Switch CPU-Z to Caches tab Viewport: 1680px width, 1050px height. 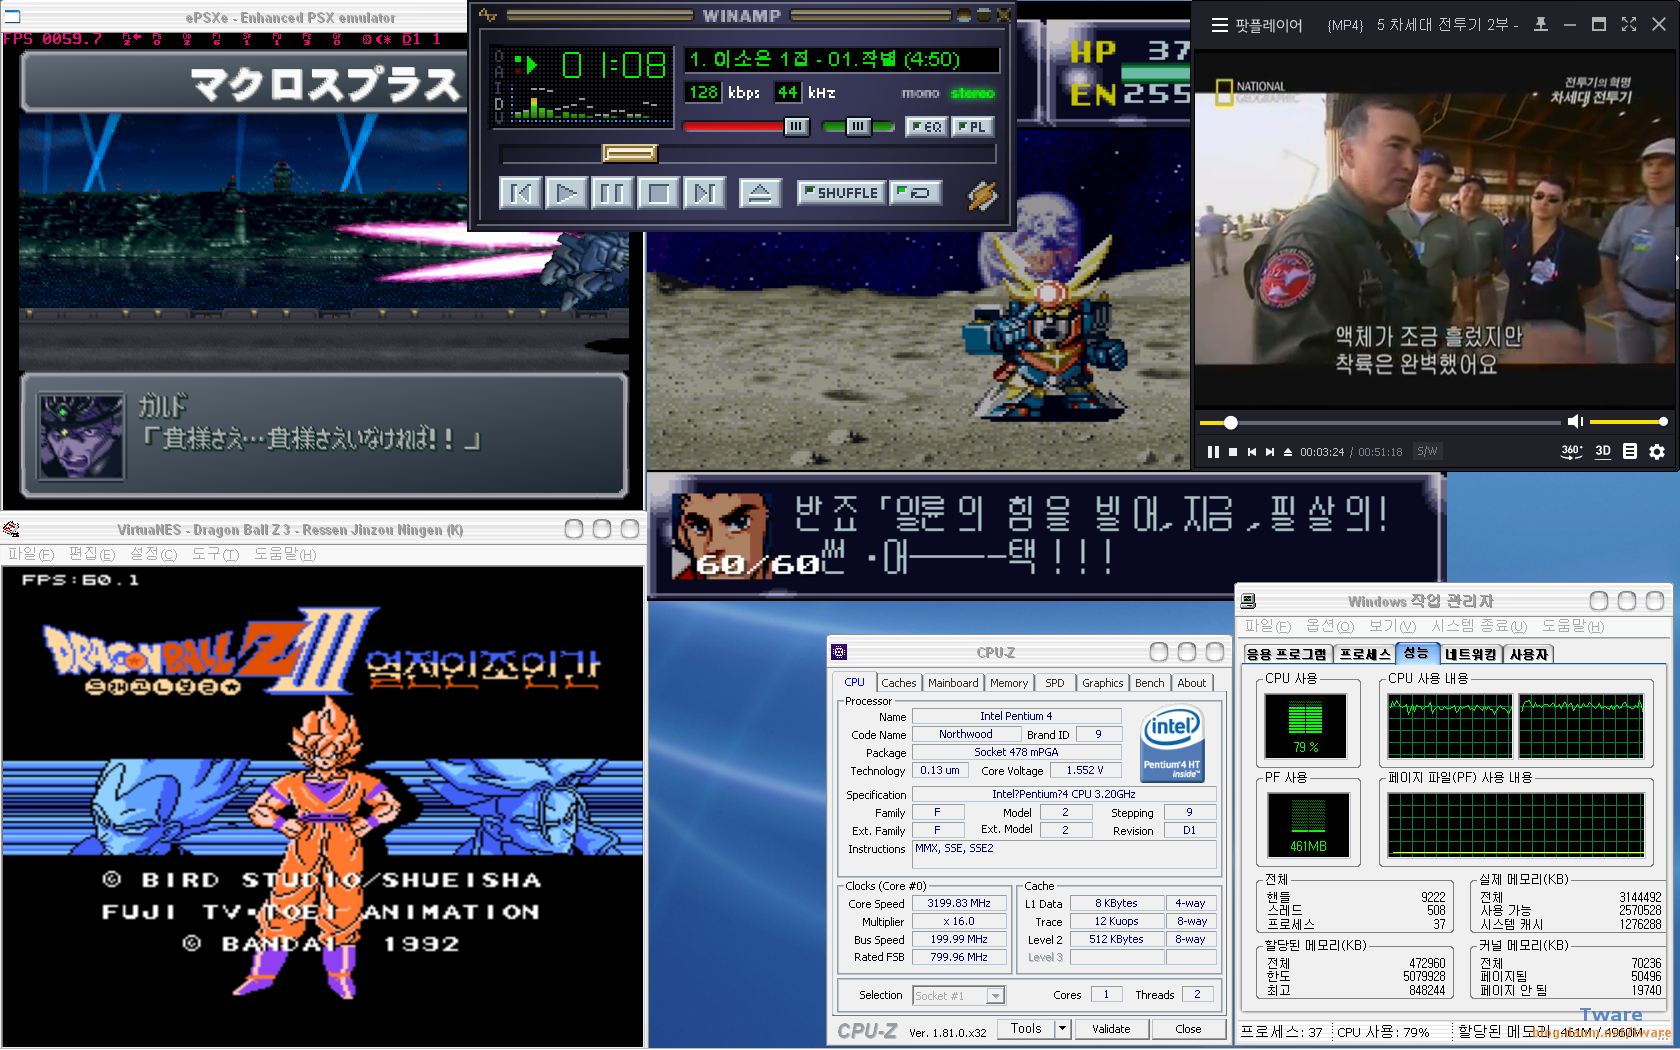(x=898, y=683)
